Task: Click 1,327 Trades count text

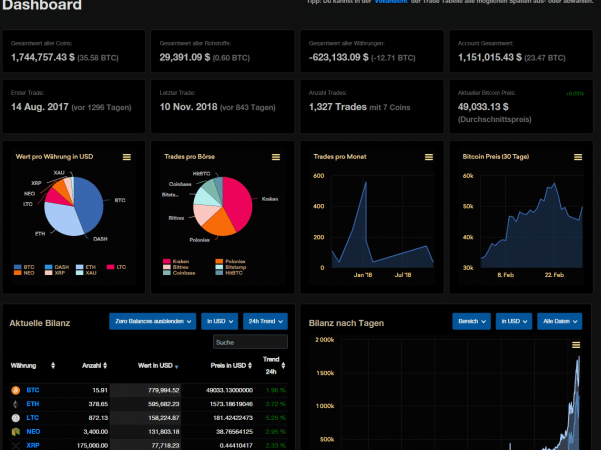Action: click(338, 107)
